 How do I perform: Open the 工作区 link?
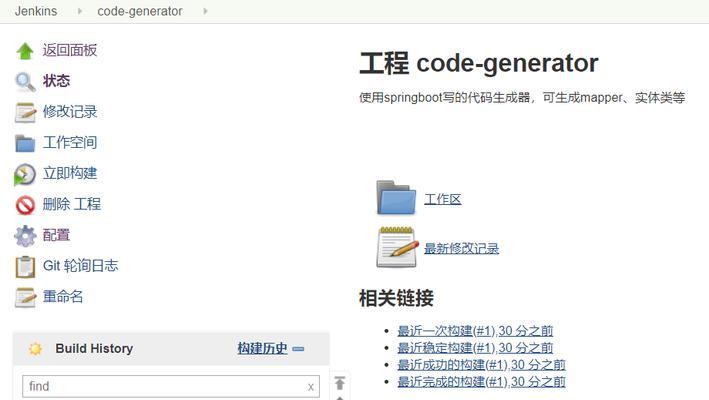click(443, 199)
